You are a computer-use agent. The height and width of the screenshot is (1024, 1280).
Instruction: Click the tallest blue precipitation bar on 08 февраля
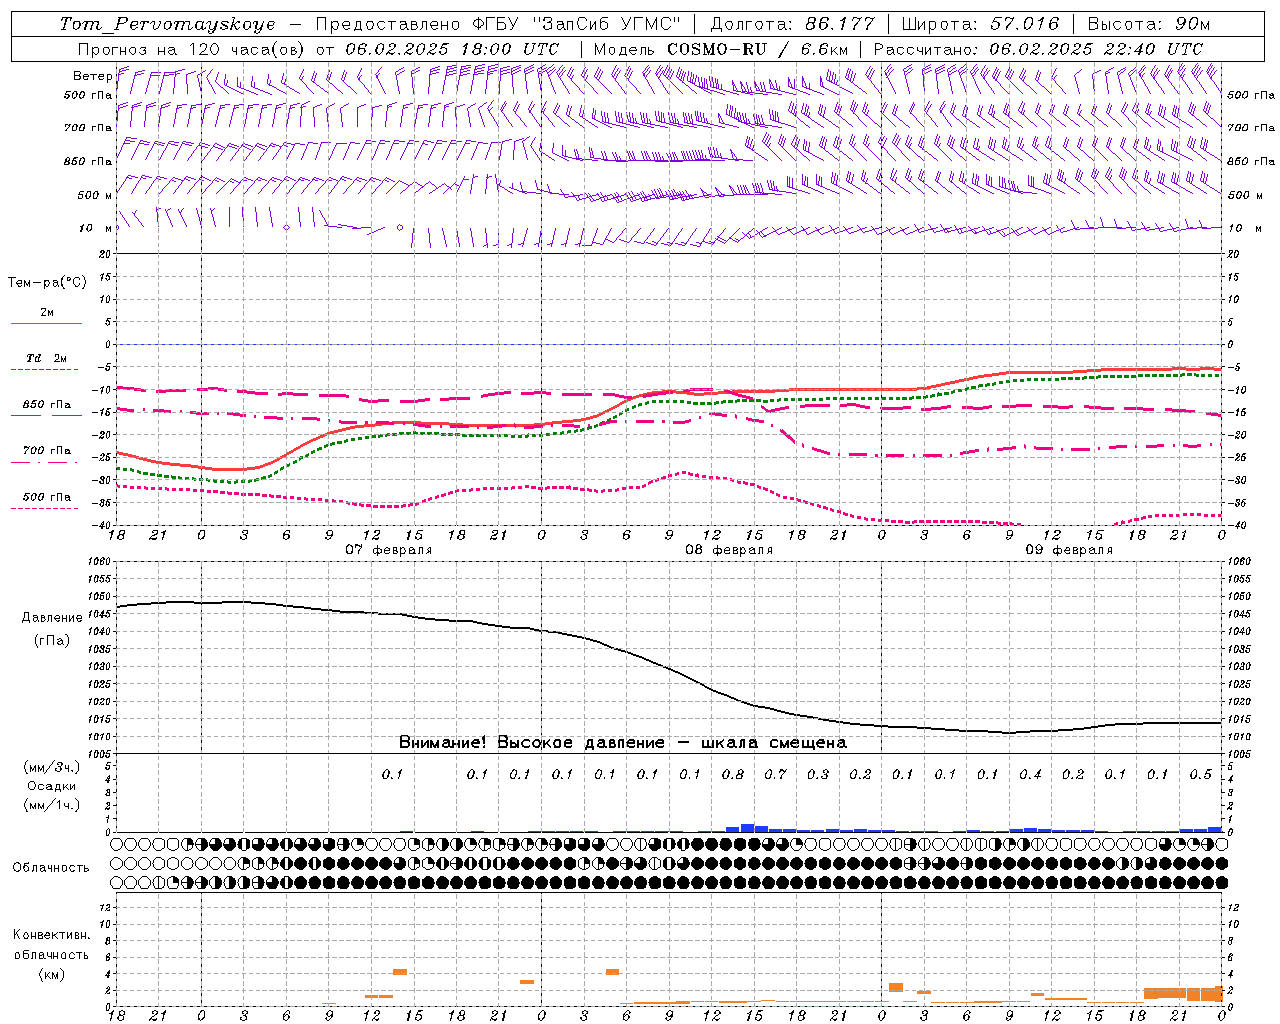tap(747, 828)
